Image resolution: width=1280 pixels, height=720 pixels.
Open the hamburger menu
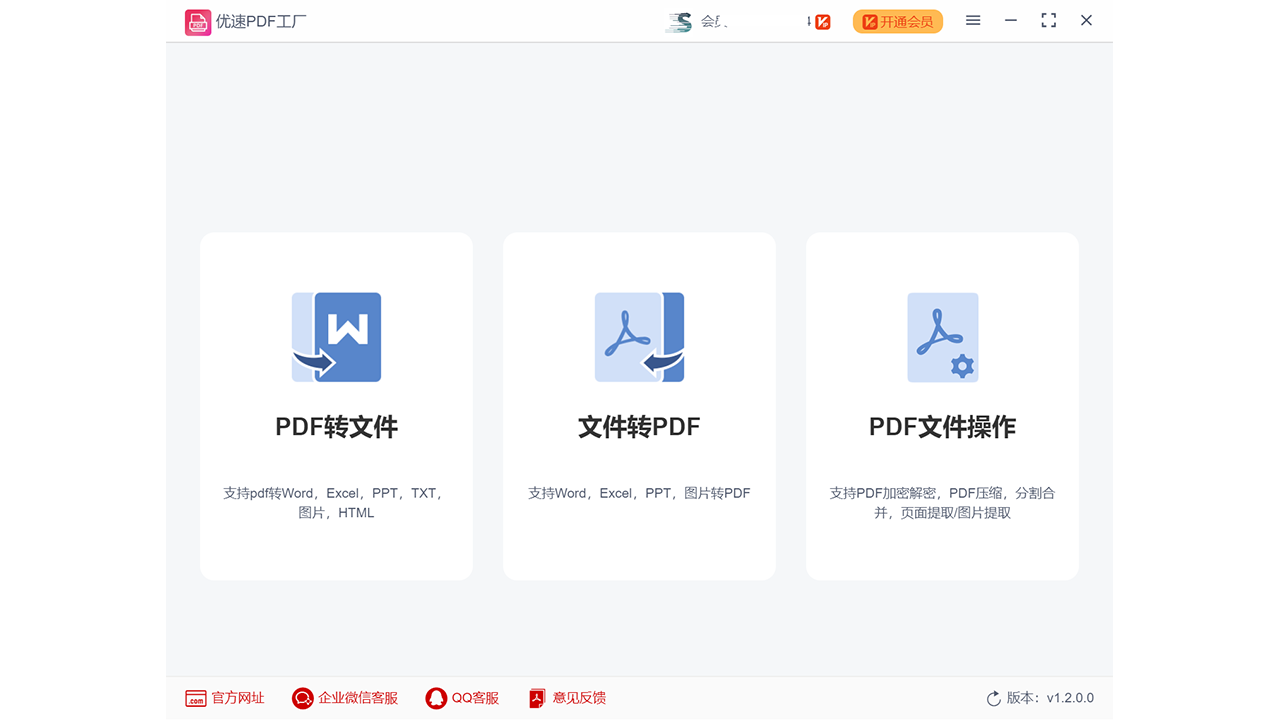[x=972, y=20]
